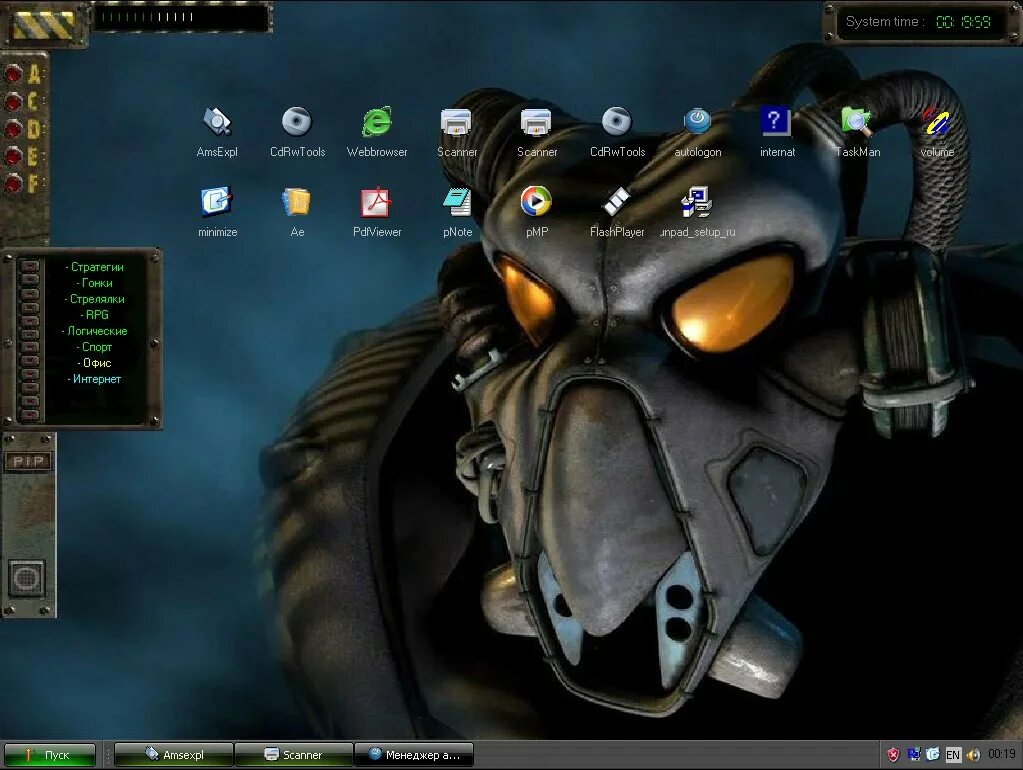1023x770 pixels.
Task: Choose RPG in the side menu
Action: (x=95, y=315)
